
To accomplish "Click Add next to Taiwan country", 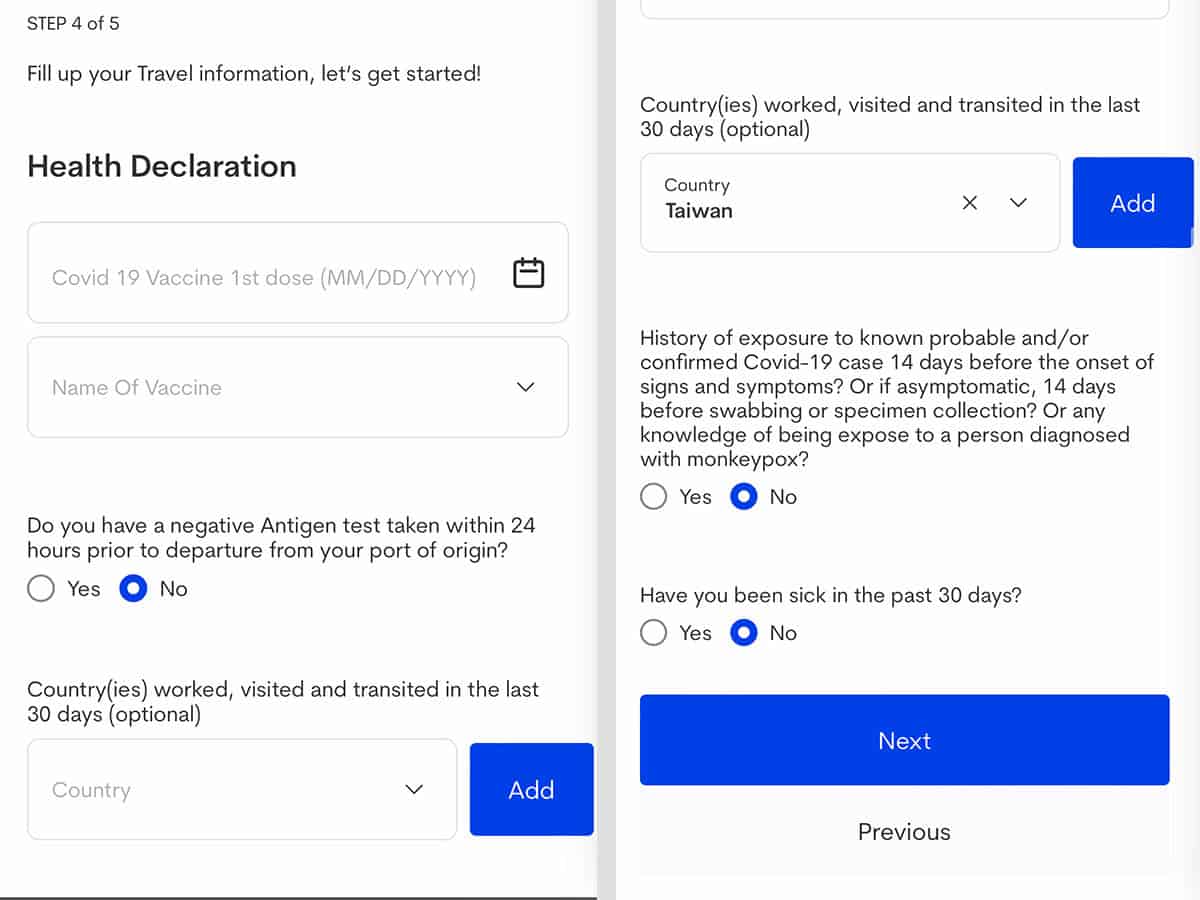I will click(1132, 203).
